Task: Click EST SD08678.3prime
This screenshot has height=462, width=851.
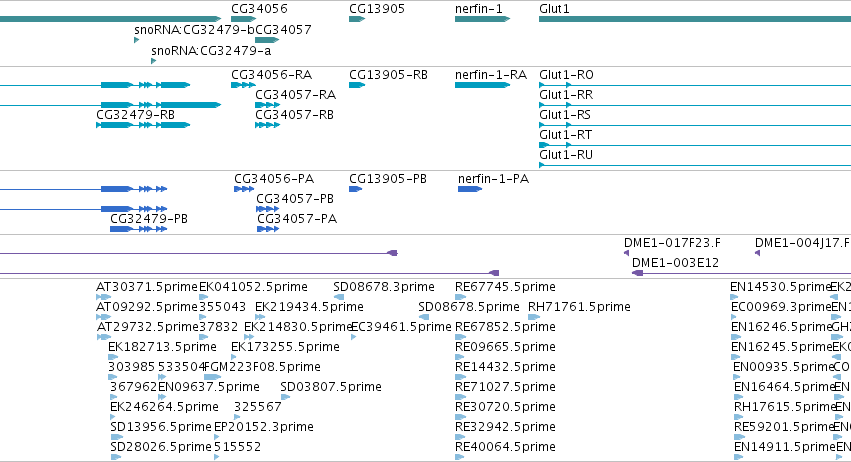Action: pos(384,287)
